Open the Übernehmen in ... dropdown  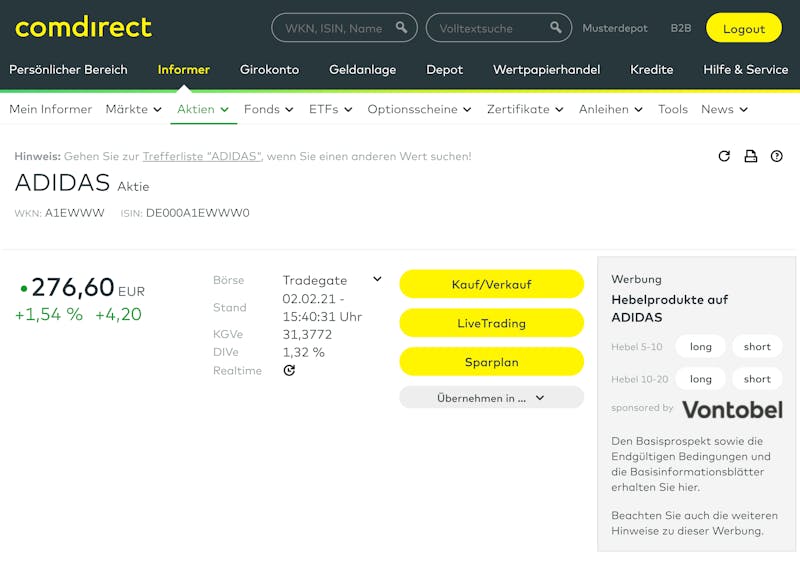(x=491, y=397)
